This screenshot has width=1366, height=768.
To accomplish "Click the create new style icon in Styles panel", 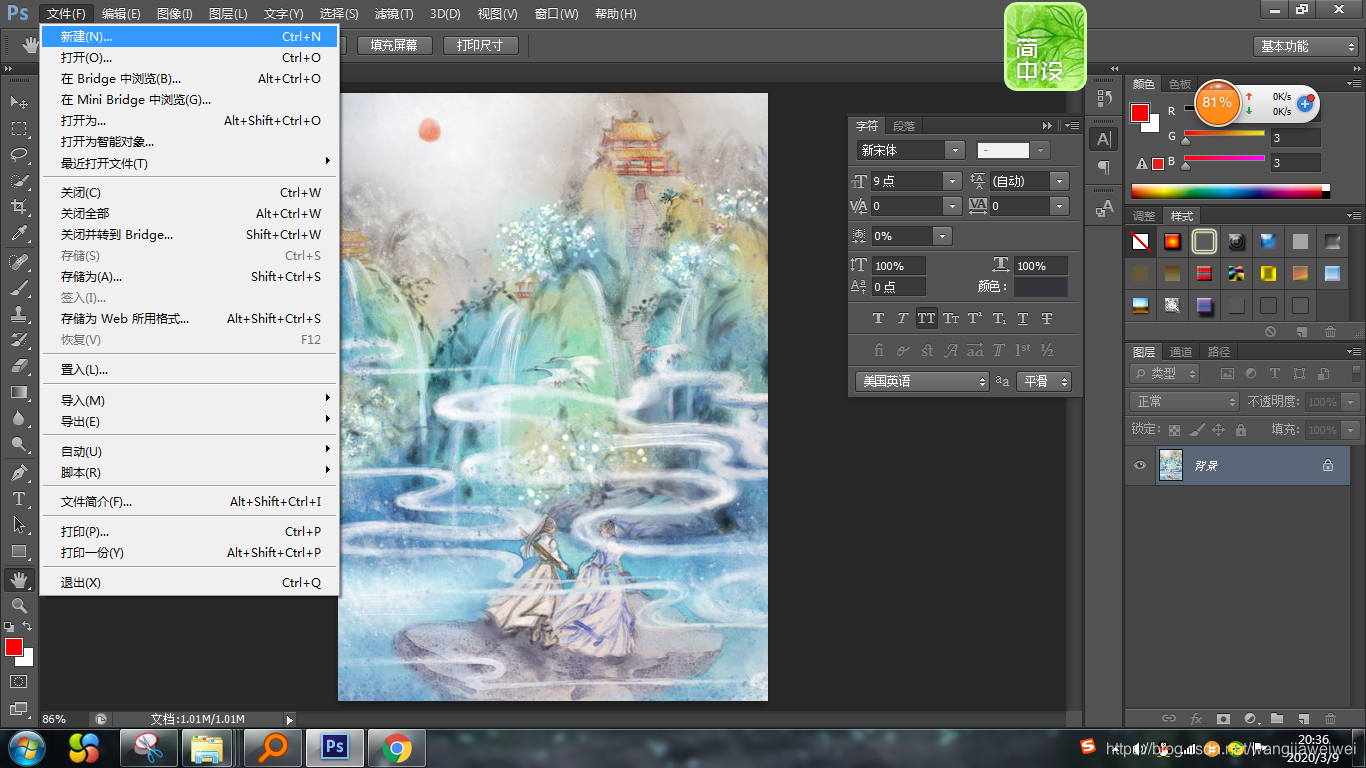I will (1301, 332).
